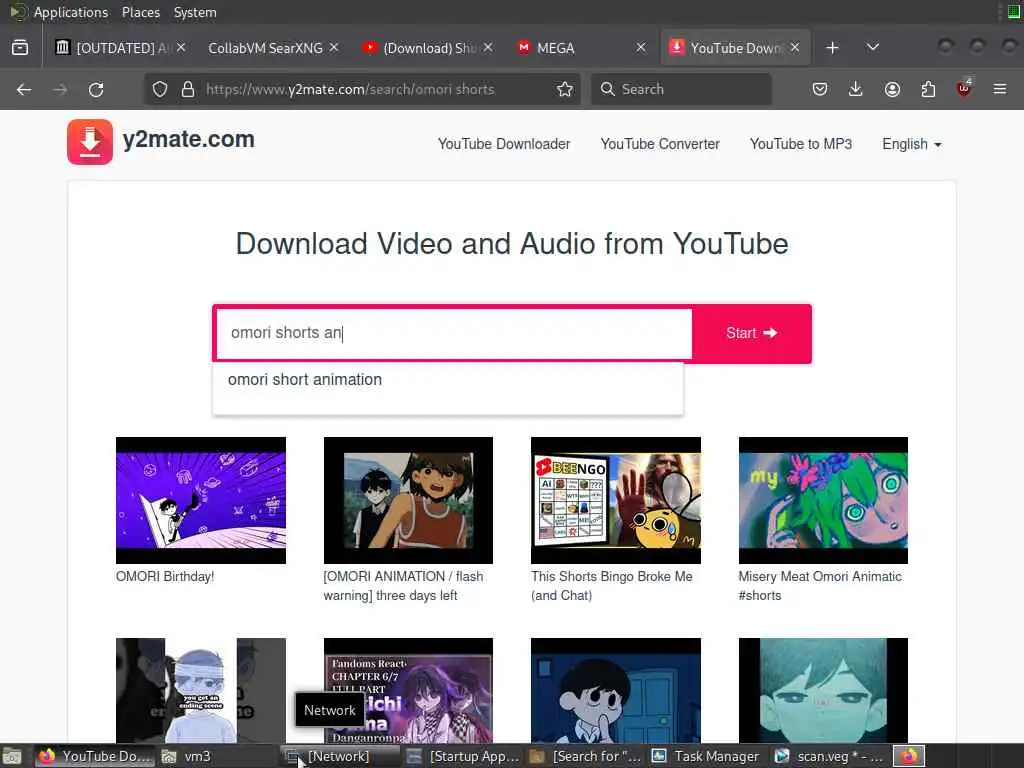
Task: Open a new browser tab
Action: [x=832, y=48]
